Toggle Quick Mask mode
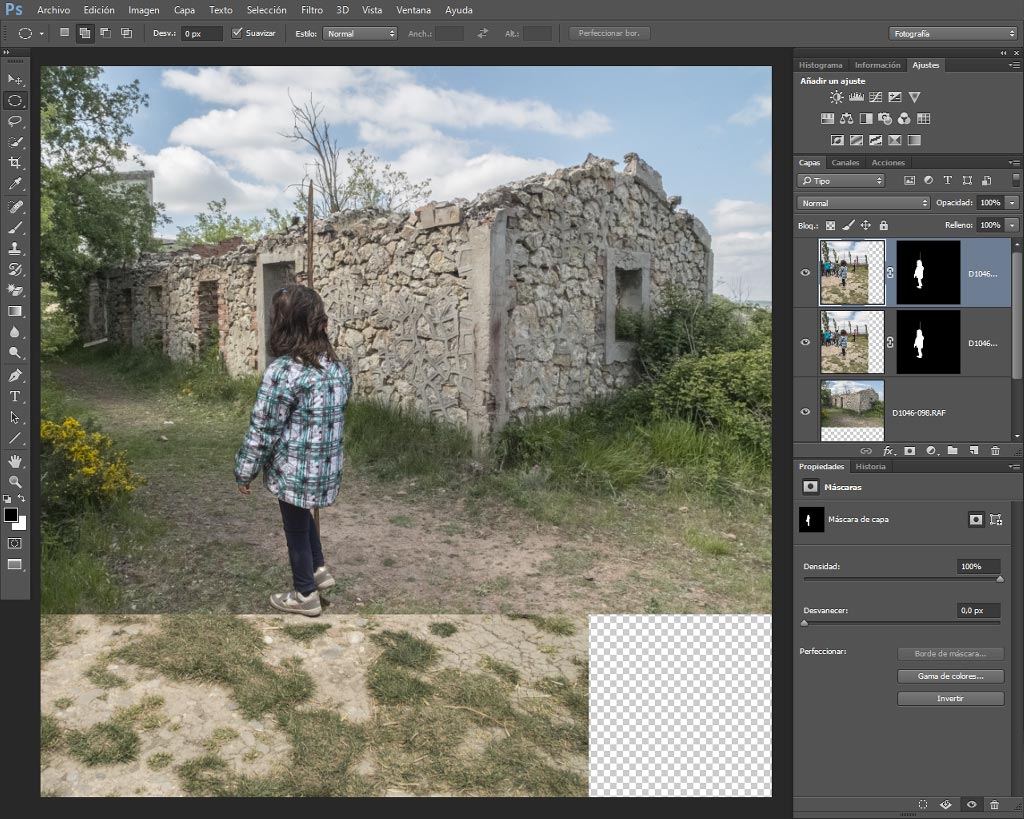This screenshot has width=1024, height=819. tap(14, 543)
